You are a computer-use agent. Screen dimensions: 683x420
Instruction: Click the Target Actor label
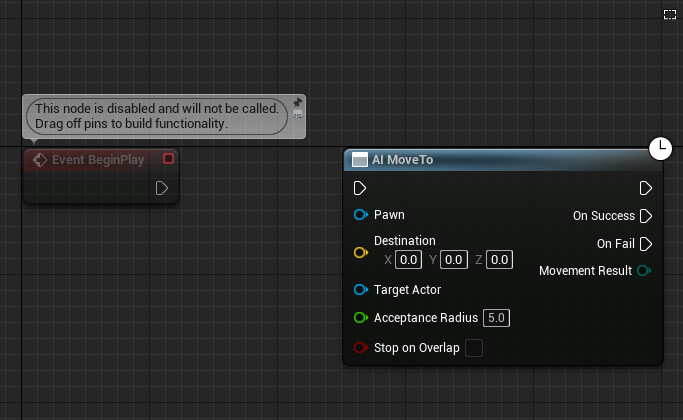407,290
